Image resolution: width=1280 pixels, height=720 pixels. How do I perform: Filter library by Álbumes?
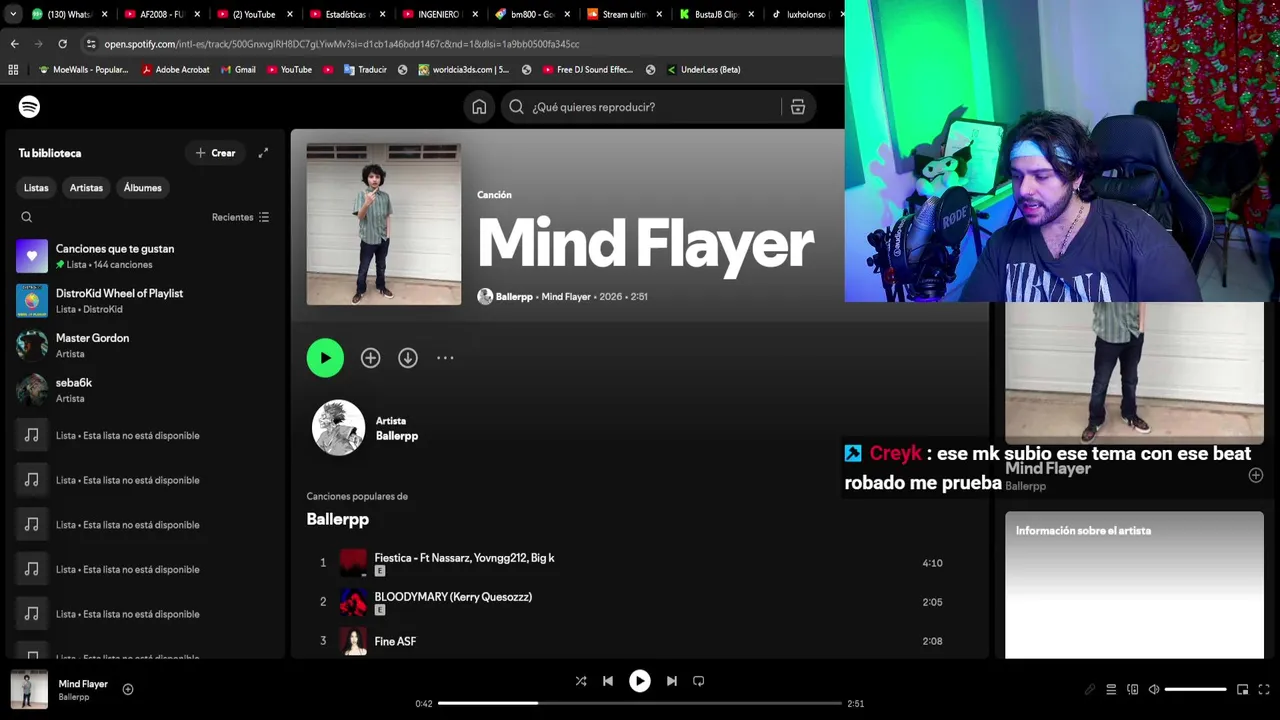143,188
